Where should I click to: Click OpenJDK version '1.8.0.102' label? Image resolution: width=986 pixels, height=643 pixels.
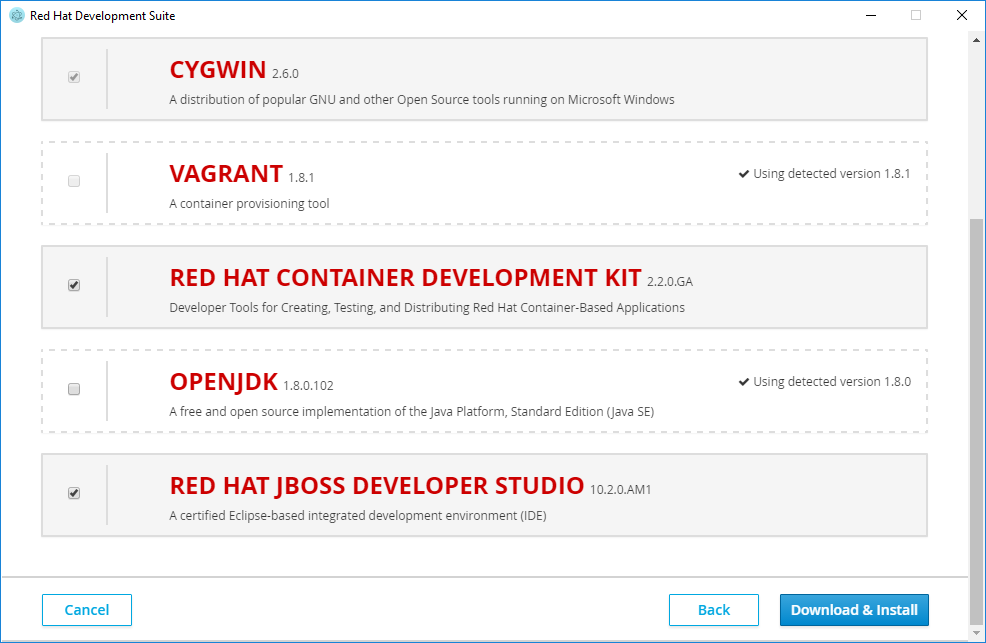pos(308,386)
